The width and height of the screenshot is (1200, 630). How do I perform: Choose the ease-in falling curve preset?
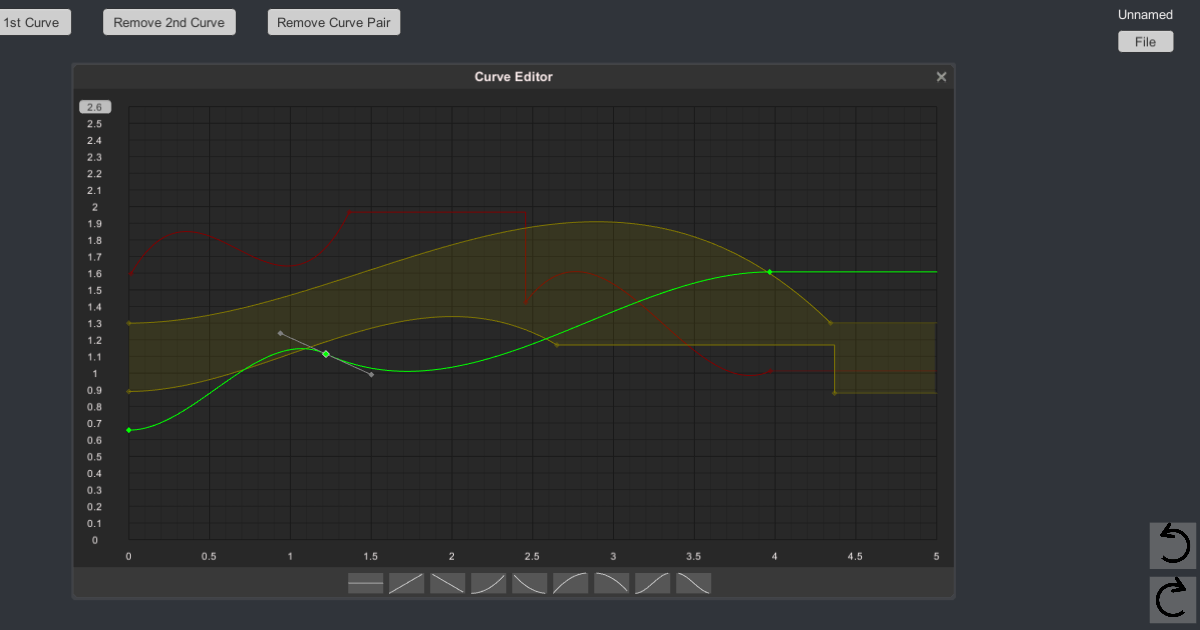(611, 582)
